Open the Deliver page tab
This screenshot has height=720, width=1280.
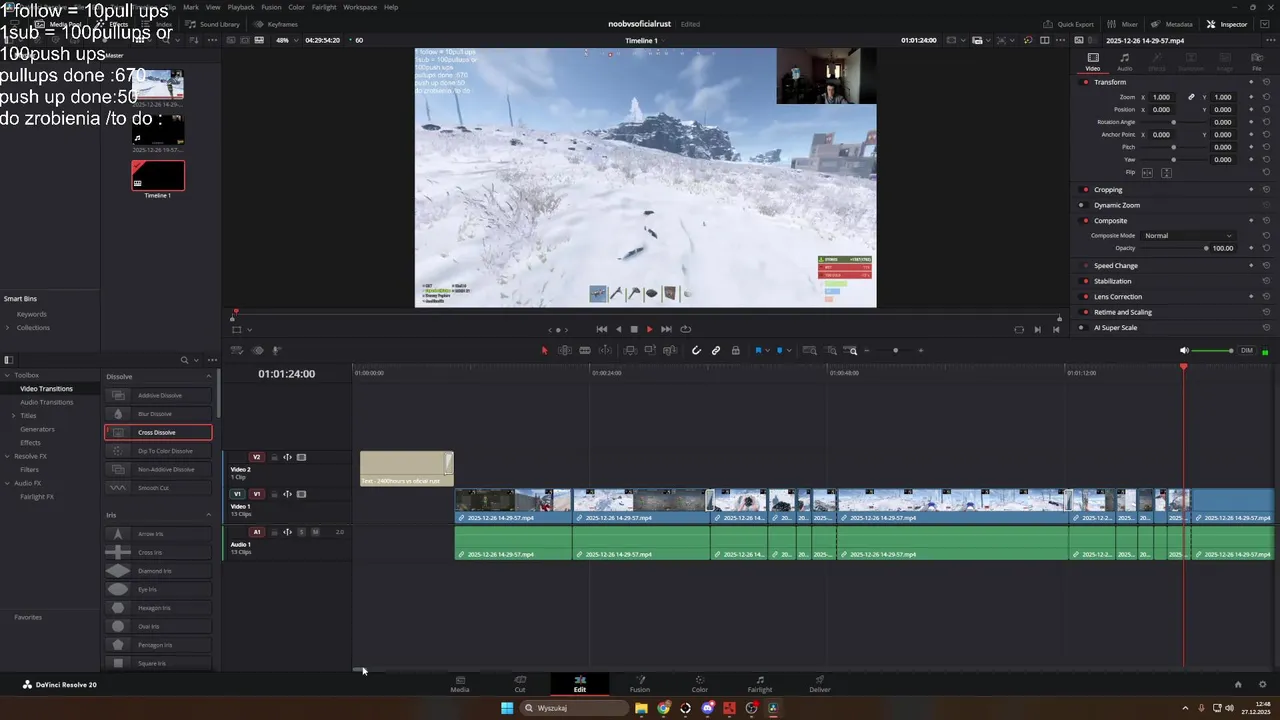tap(820, 684)
